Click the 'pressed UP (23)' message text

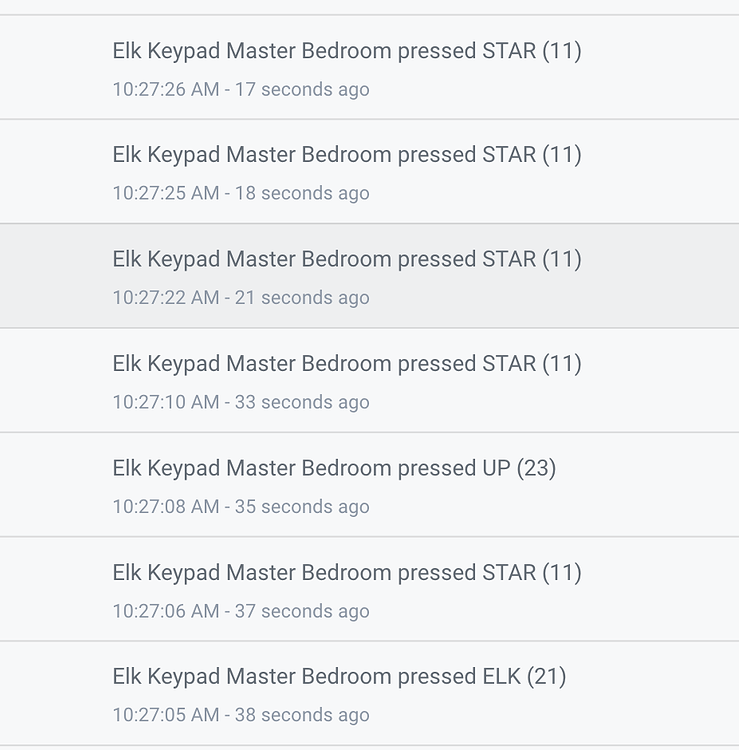tap(476, 468)
